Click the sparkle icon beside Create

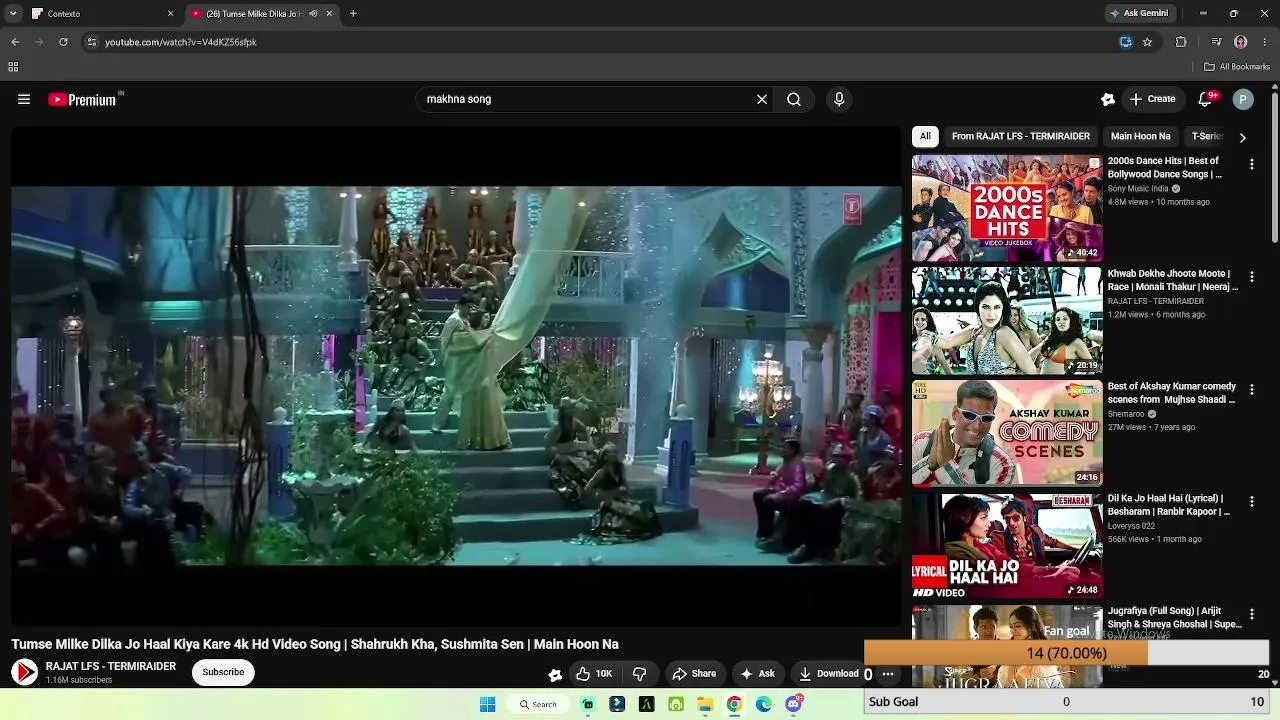(x=1108, y=99)
